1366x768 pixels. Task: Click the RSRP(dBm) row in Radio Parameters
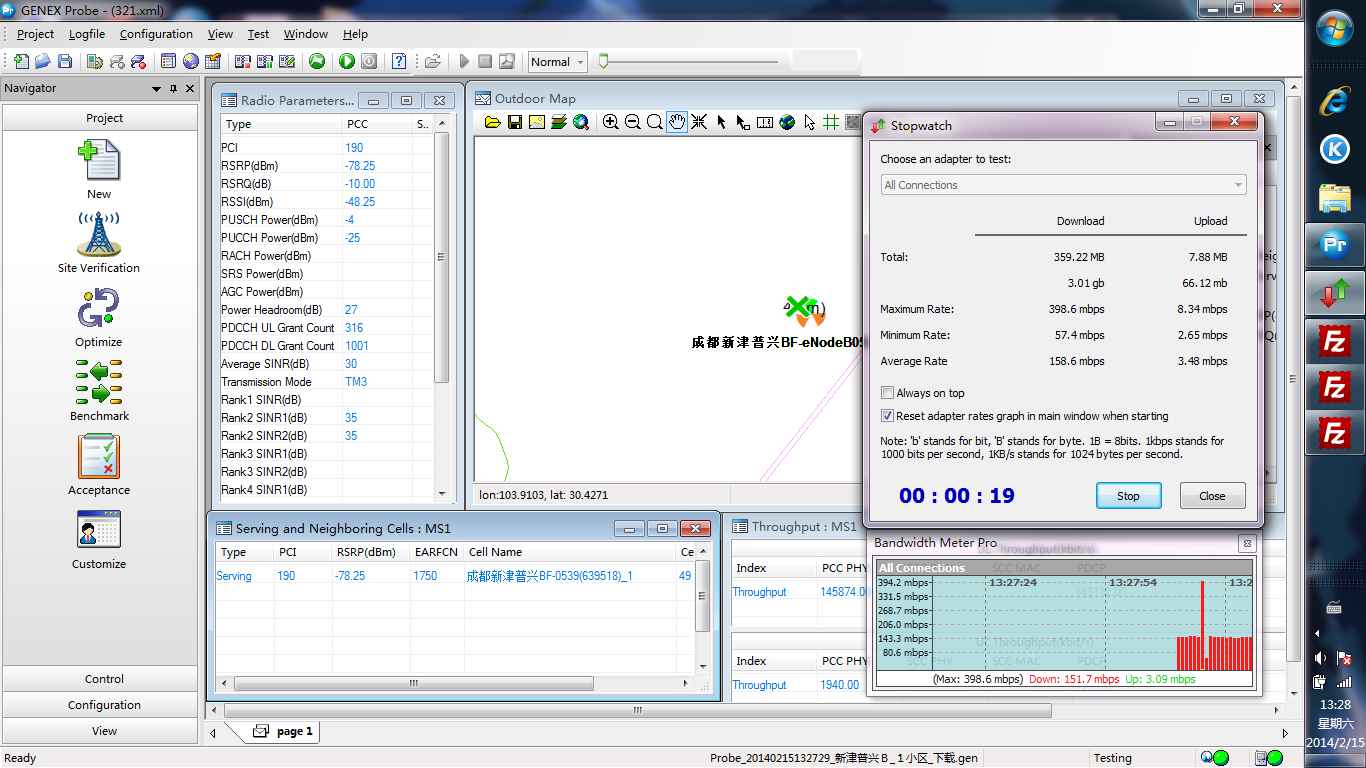(327, 166)
